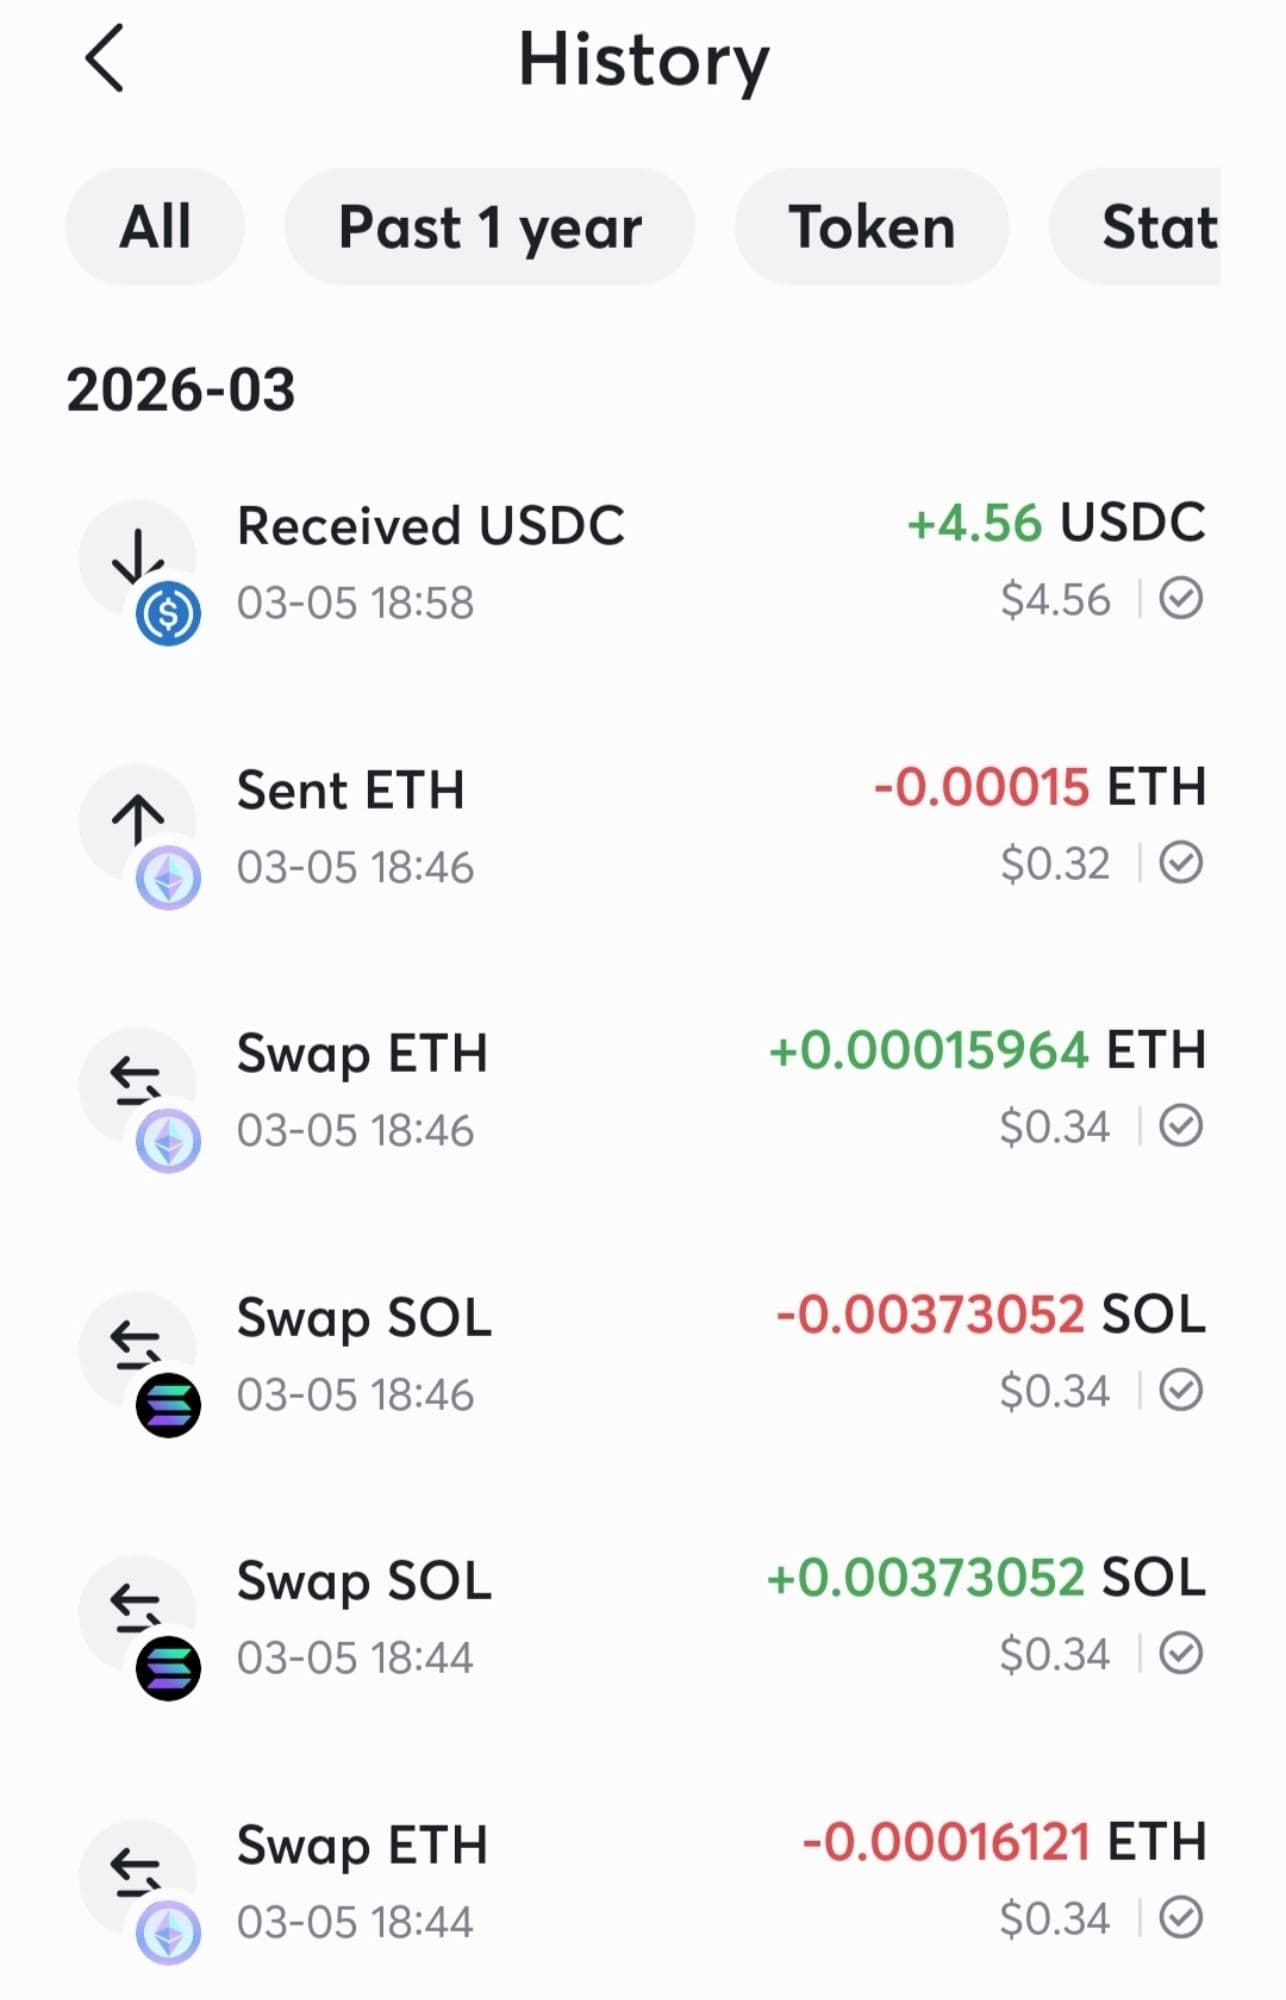Tap swap icon for -0.00373052 SOL
The width and height of the screenshot is (1286, 2000).
(136, 1346)
